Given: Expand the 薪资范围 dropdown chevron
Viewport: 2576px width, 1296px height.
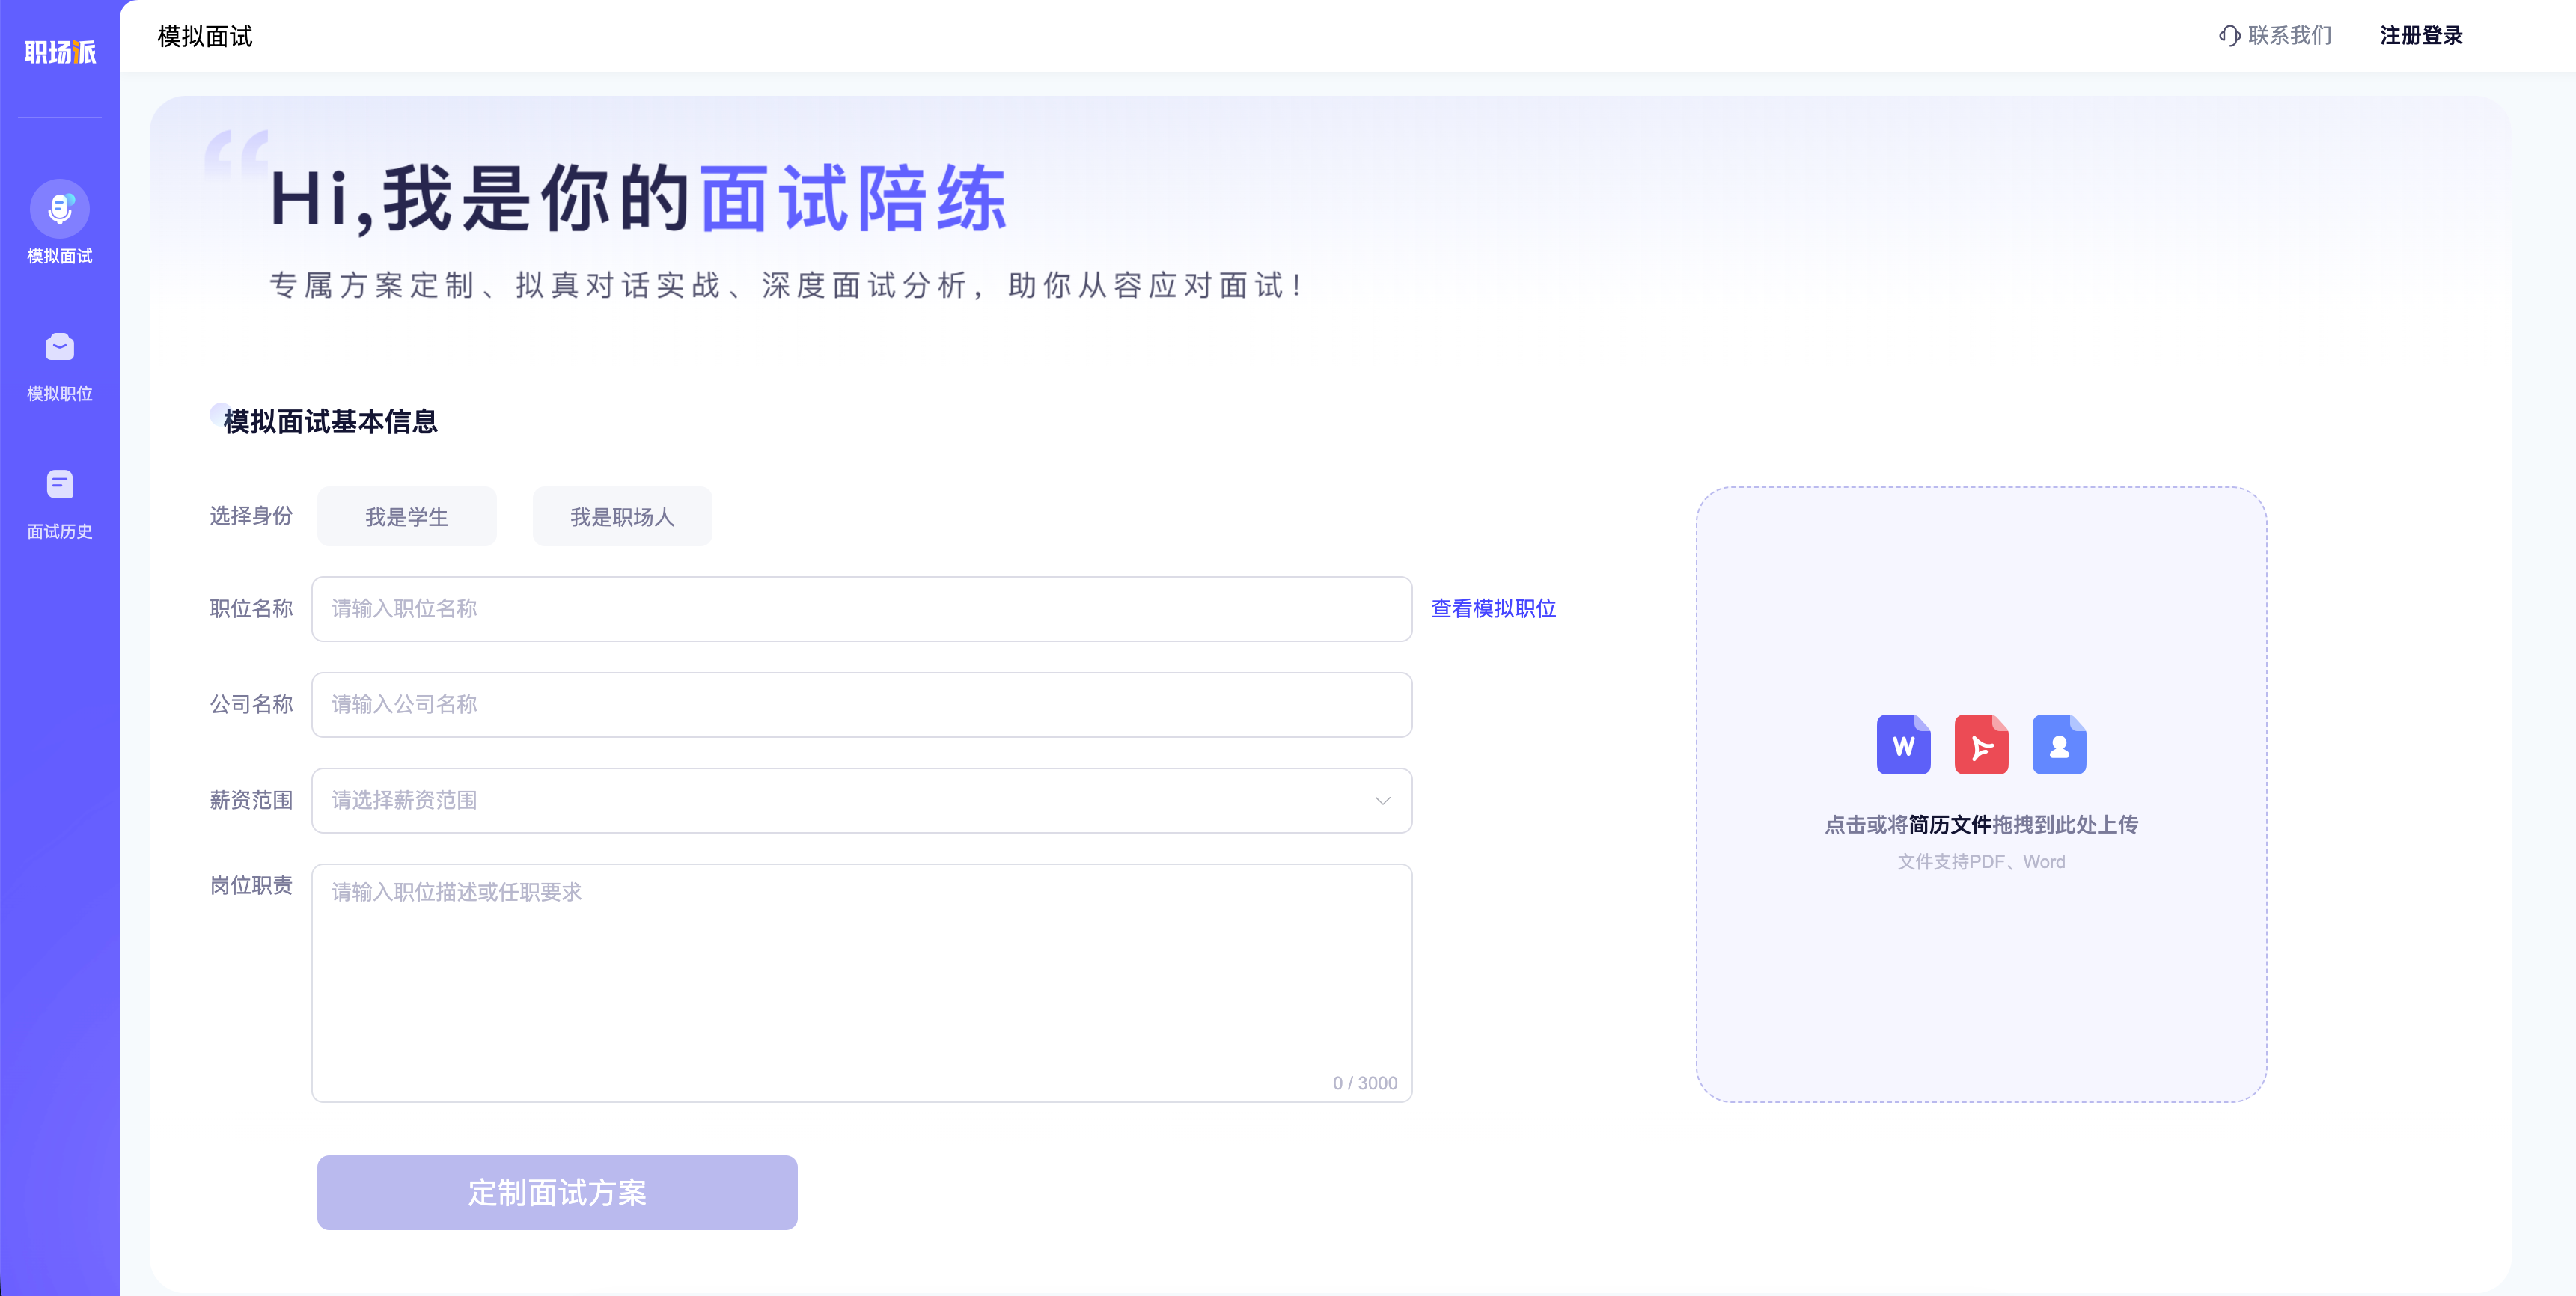Looking at the screenshot, I should 1382,801.
